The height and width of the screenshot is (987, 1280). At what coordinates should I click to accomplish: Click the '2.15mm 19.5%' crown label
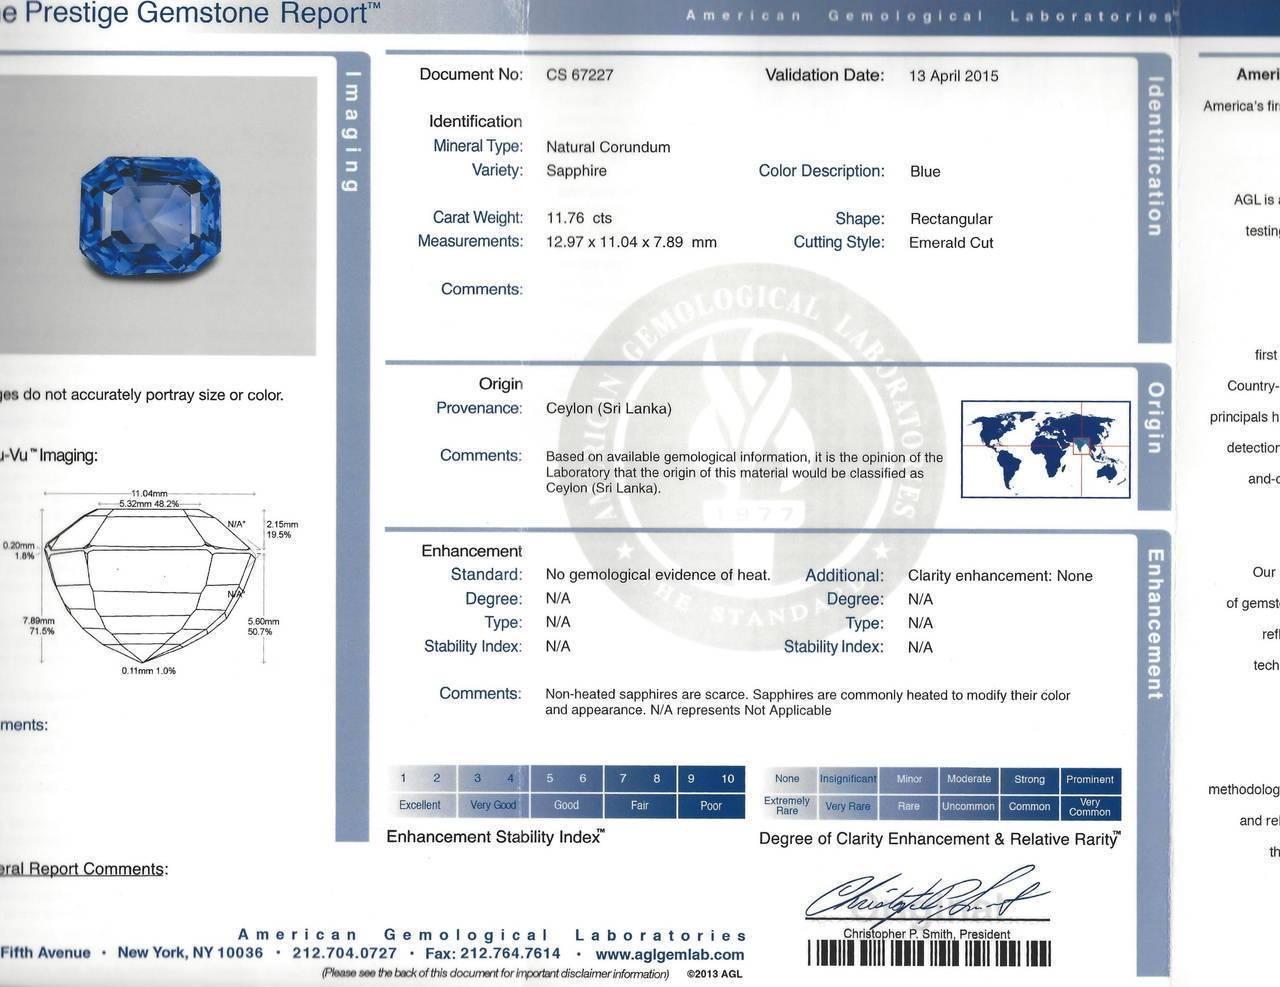[x=282, y=529]
